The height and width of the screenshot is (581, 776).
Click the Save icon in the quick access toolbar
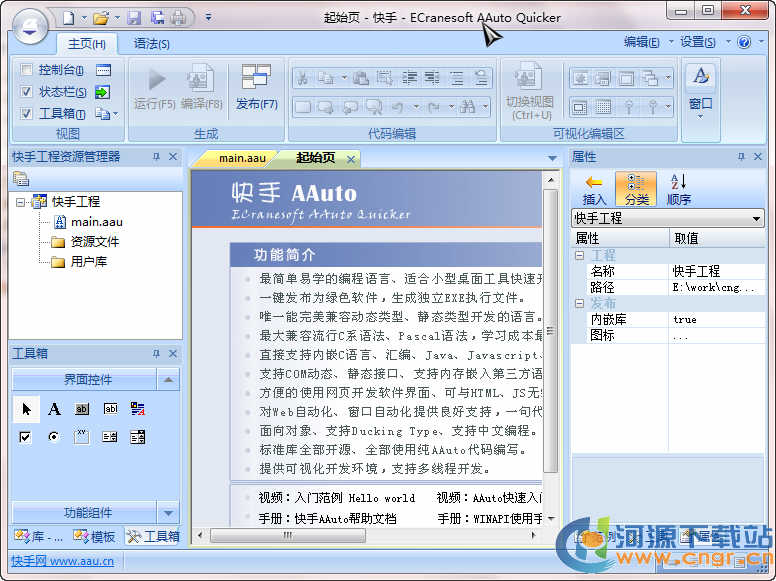pyautogui.click(x=134, y=17)
